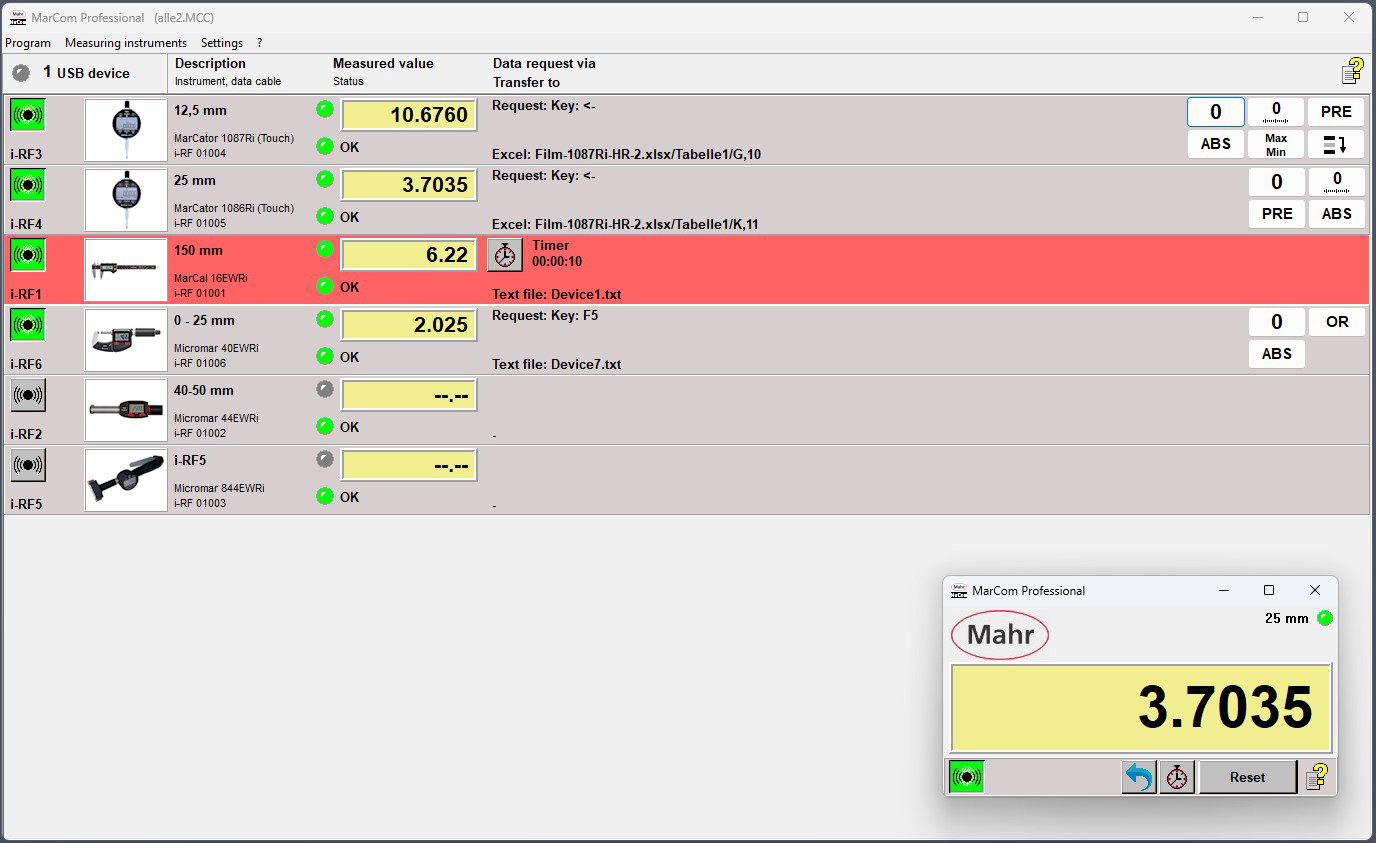This screenshot has width=1376, height=843.
Task: Click the 0 scale button in i-RF3 row
Action: tap(1276, 112)
